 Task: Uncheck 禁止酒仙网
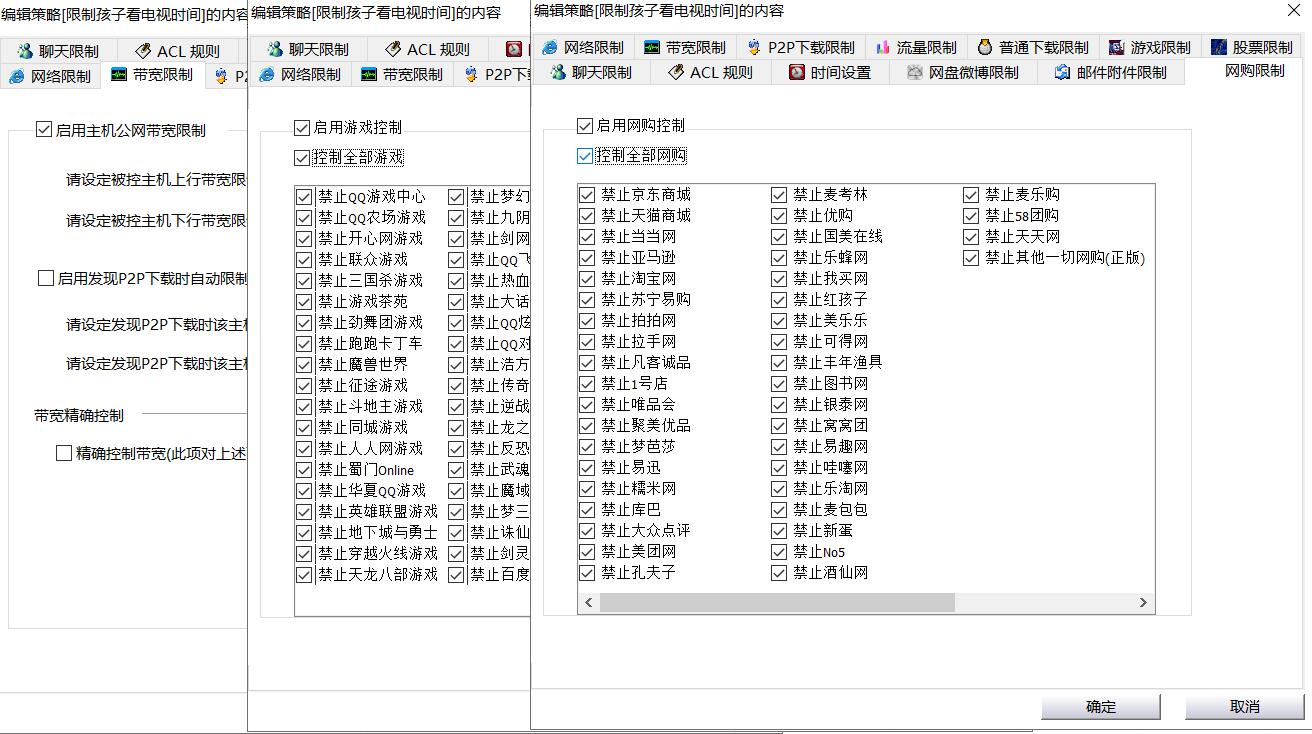(779, 573)
